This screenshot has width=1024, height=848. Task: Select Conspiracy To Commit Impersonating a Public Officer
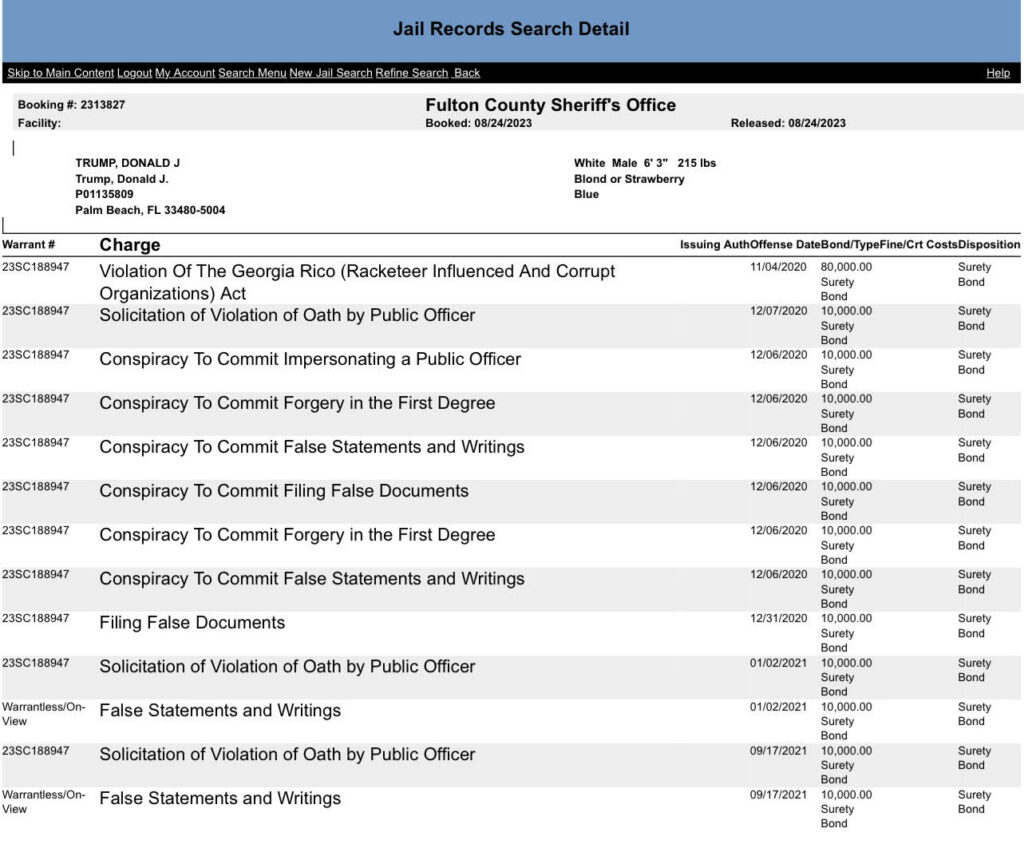(310, 359)
